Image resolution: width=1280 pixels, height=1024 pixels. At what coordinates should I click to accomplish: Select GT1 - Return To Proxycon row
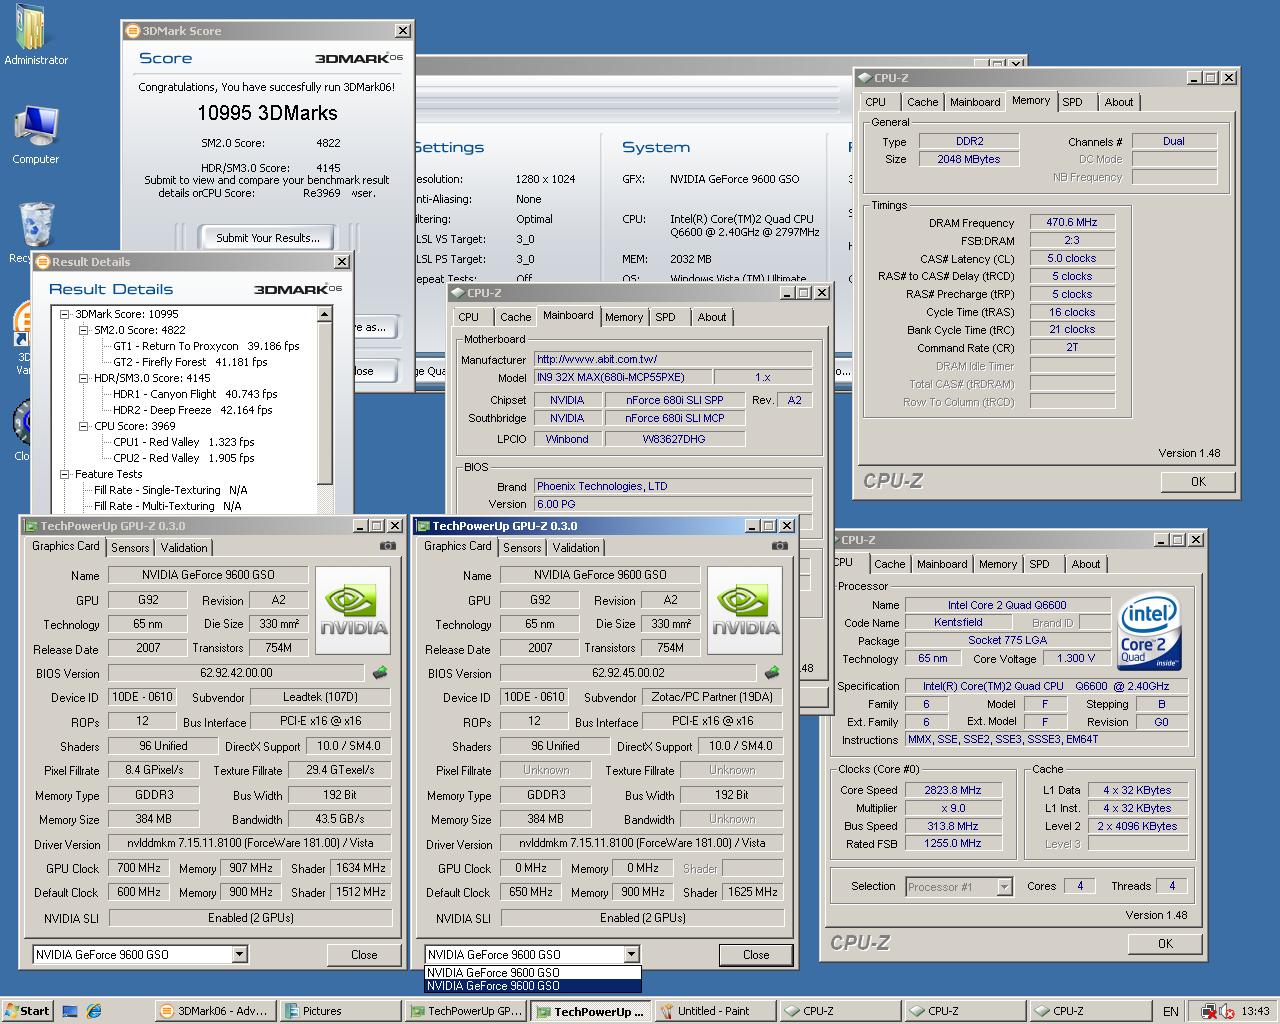[206, 346]
